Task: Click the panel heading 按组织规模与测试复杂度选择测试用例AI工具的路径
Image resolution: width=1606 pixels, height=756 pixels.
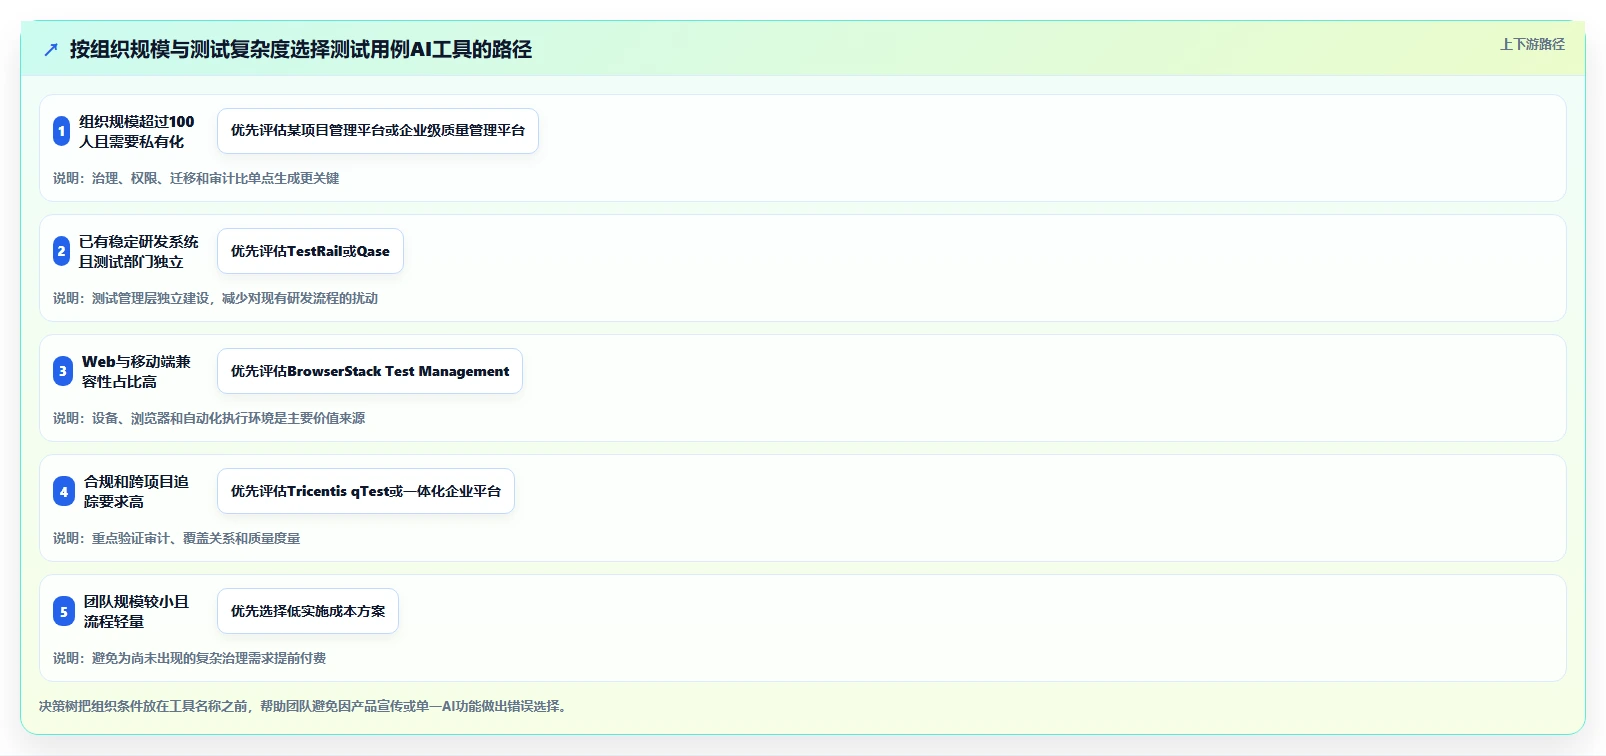Action: pyautogui.click(x=300, y=49)
